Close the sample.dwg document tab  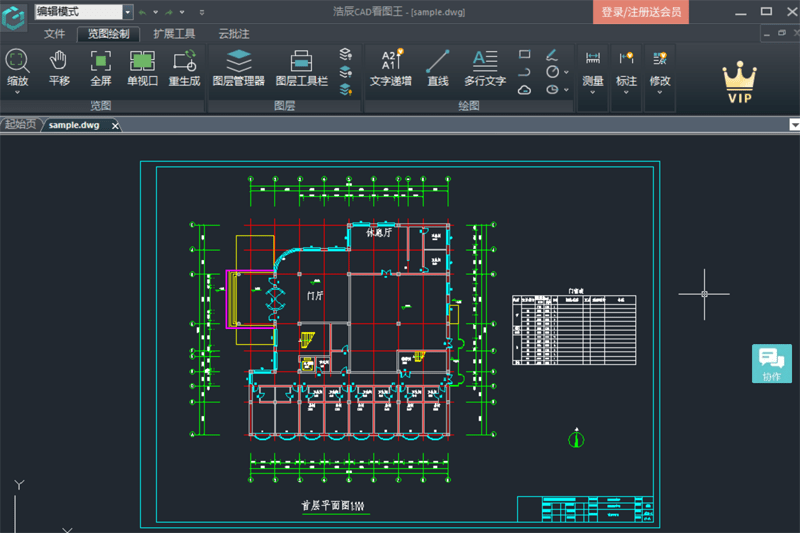point(115,126)
